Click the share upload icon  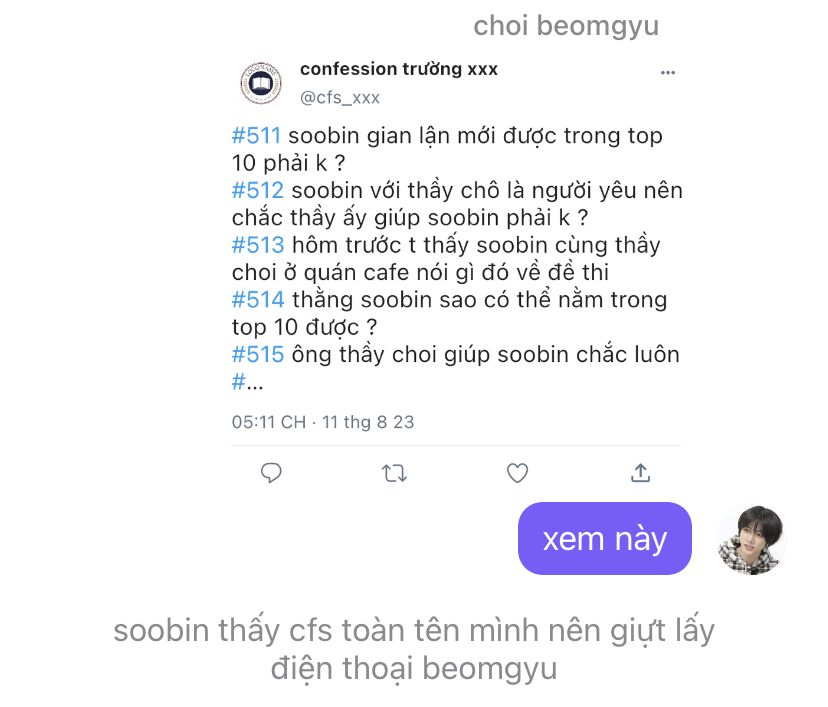tap(641, 473)
